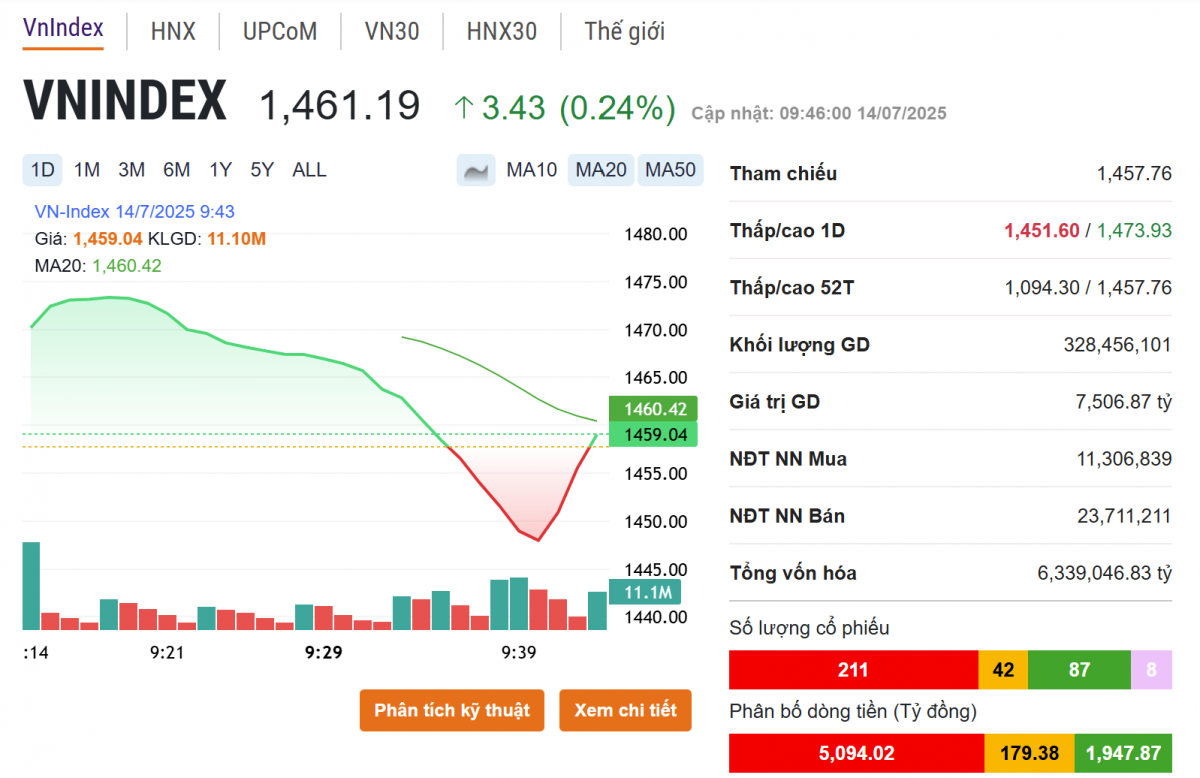This screenshot has width=1200, height=778.
Task: Click the 9:29 time axis label
Action: 323,652
